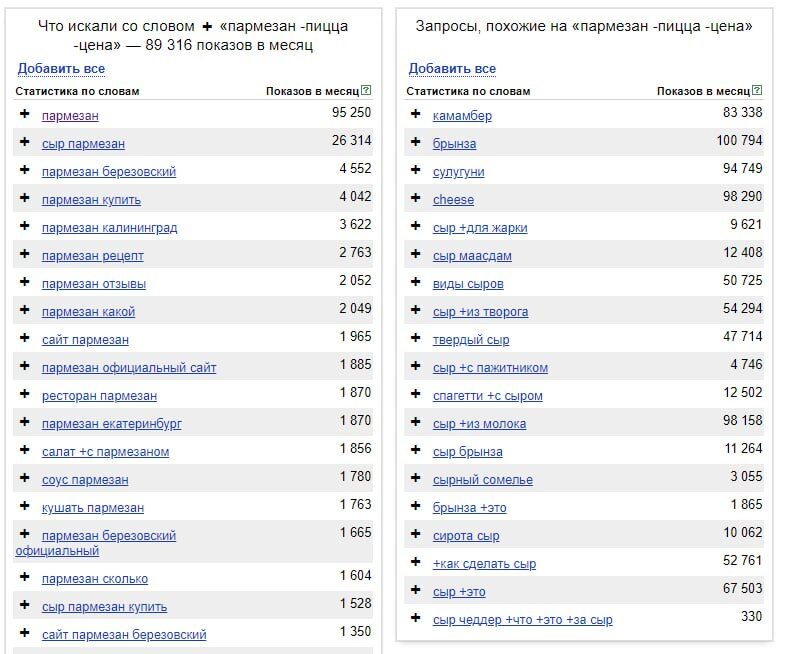
Task: Add the сыр пармезан query with its plus icon
Action: (25, 142)
